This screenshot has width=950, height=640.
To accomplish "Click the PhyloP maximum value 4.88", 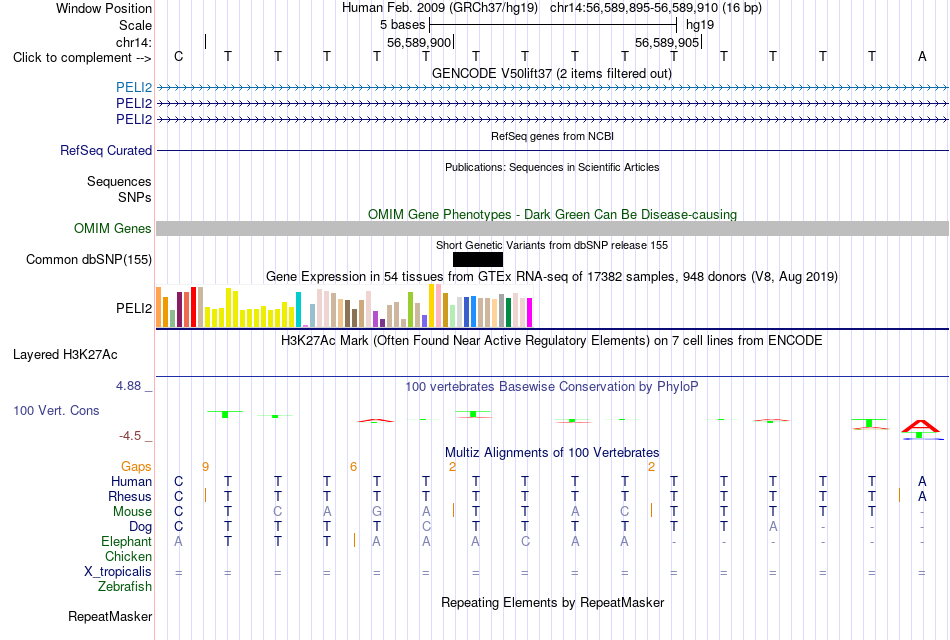I will (128, 385).
